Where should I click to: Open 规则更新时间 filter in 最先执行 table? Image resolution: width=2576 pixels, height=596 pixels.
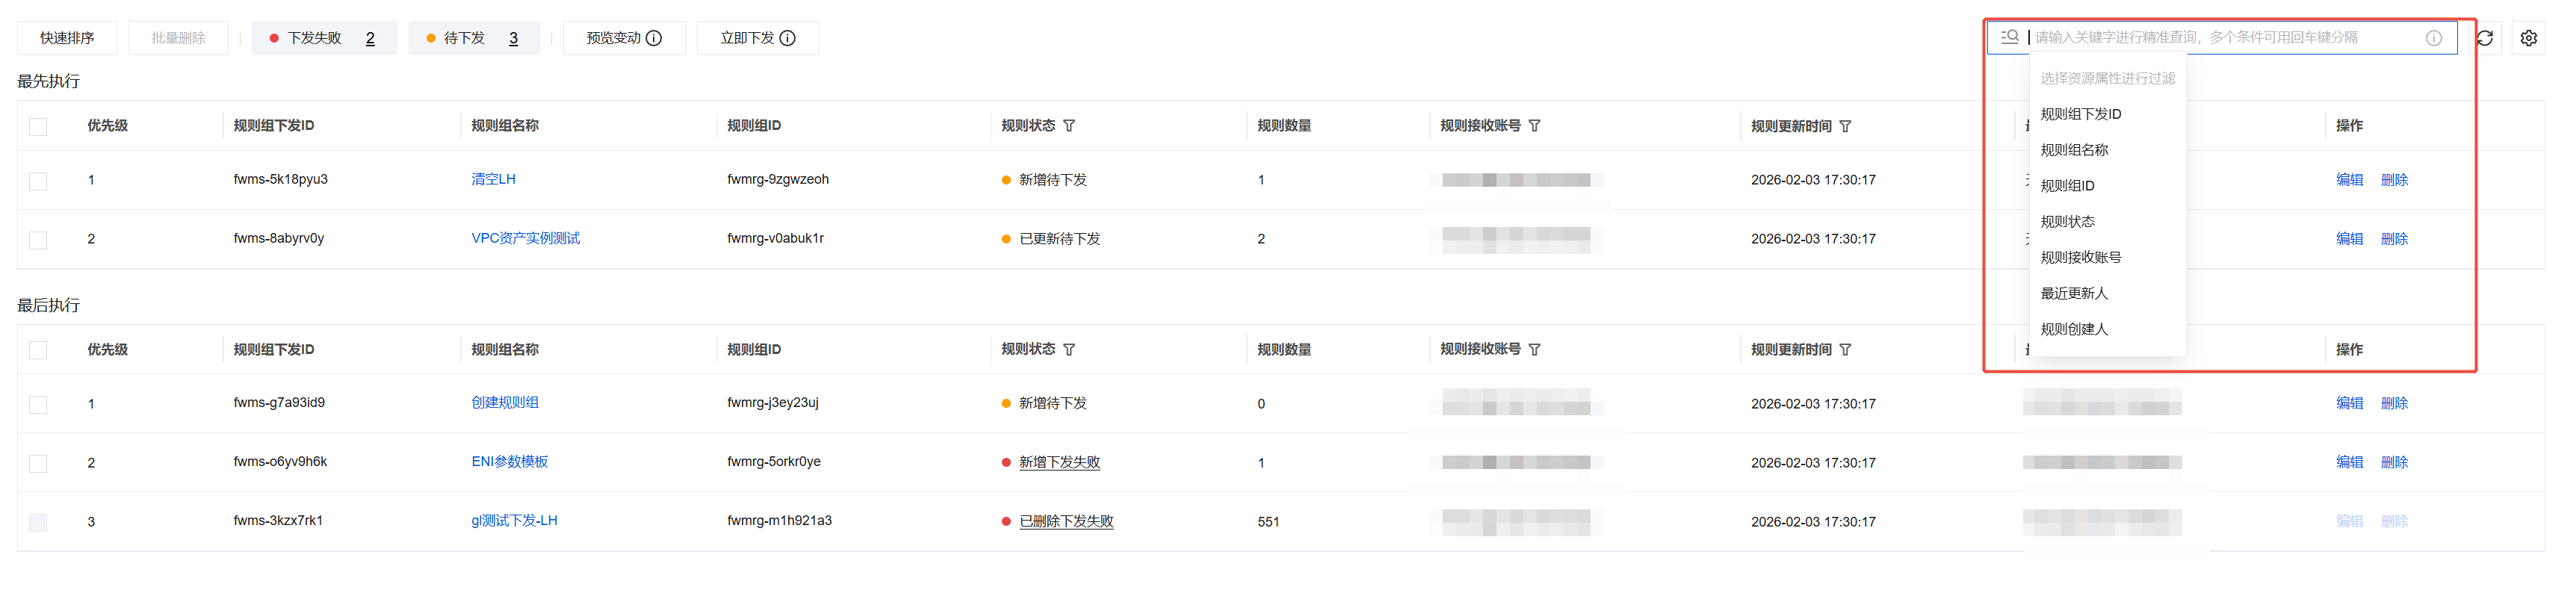(x=1845, y=126)
